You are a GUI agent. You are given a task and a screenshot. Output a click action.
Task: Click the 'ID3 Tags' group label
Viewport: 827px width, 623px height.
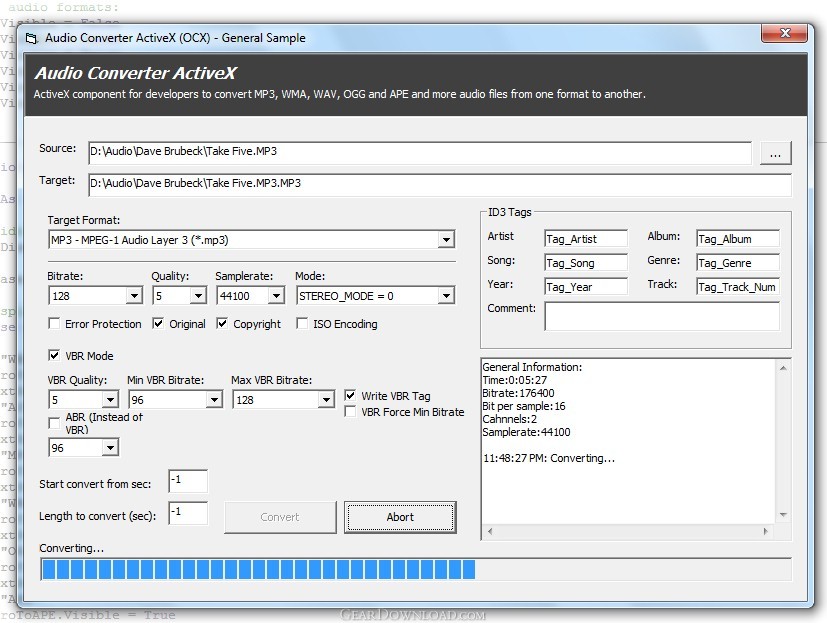pyautogui.click(x=510, y=212)
